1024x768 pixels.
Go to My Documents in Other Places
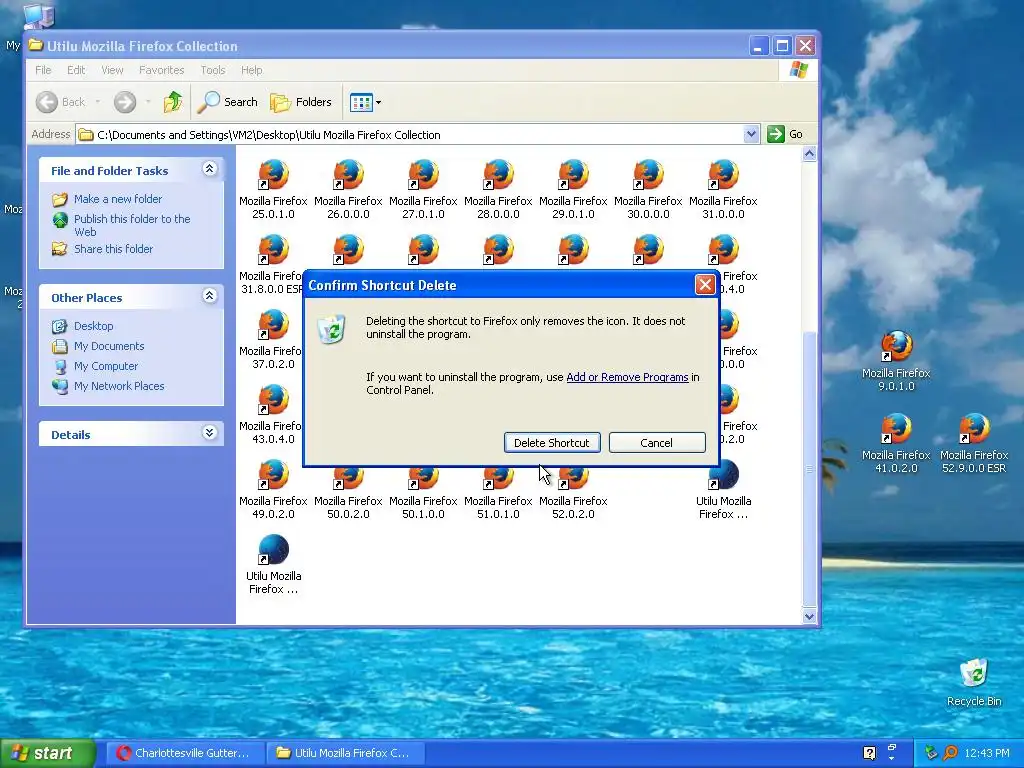pyautogui.click(x=109, y=346)
